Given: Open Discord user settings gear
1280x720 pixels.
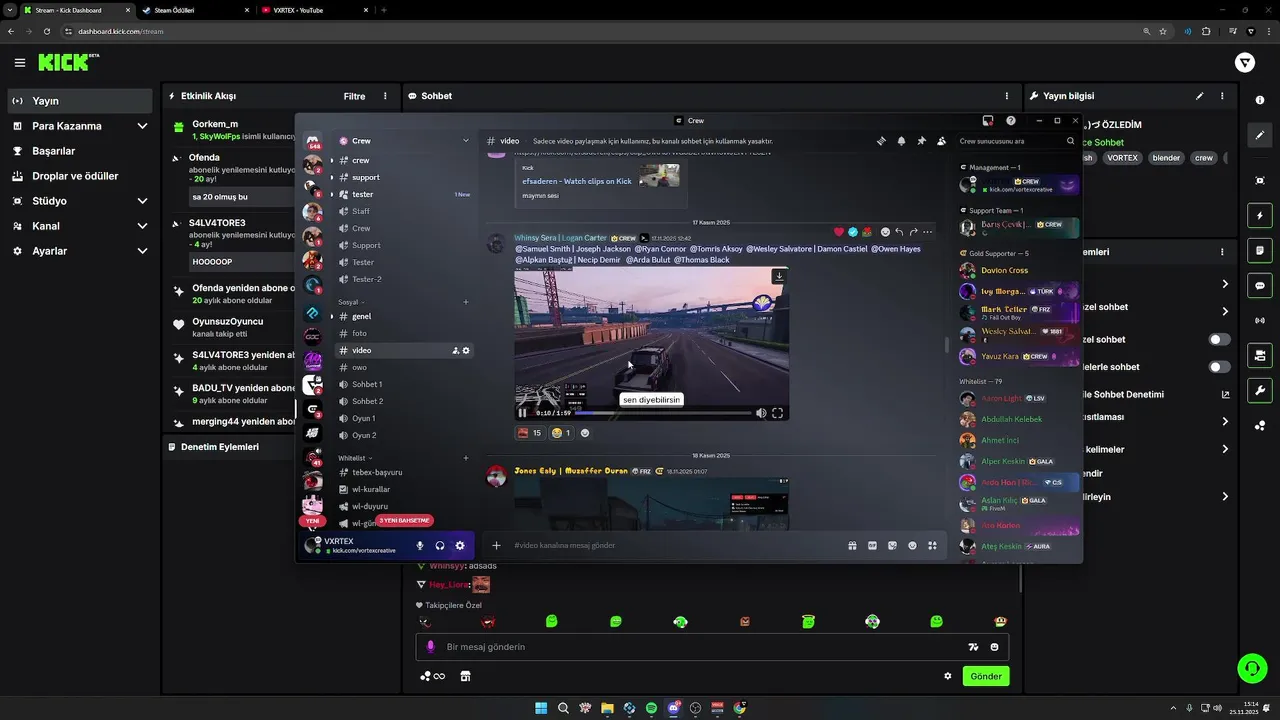Looking at the screenshot, I should tap(460, 545).
